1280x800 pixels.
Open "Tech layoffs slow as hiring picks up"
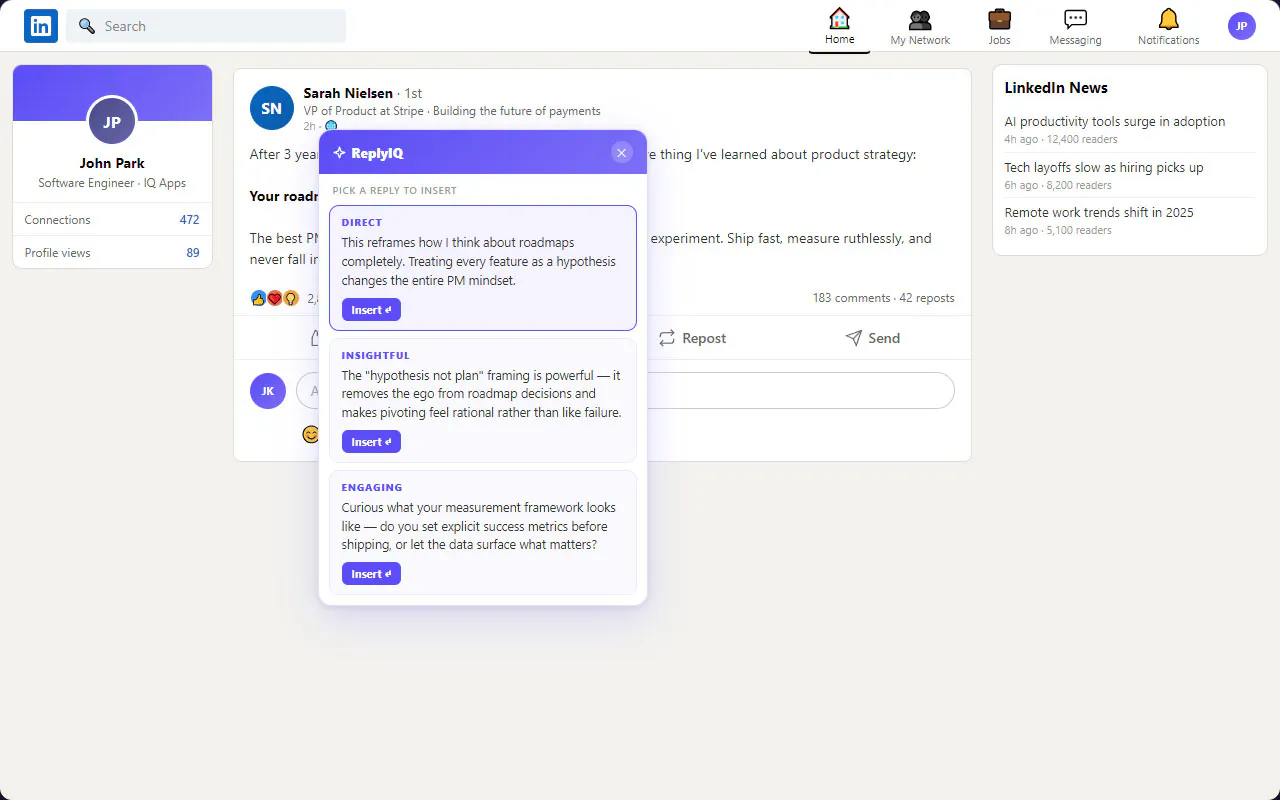[x=1104, y=167]
